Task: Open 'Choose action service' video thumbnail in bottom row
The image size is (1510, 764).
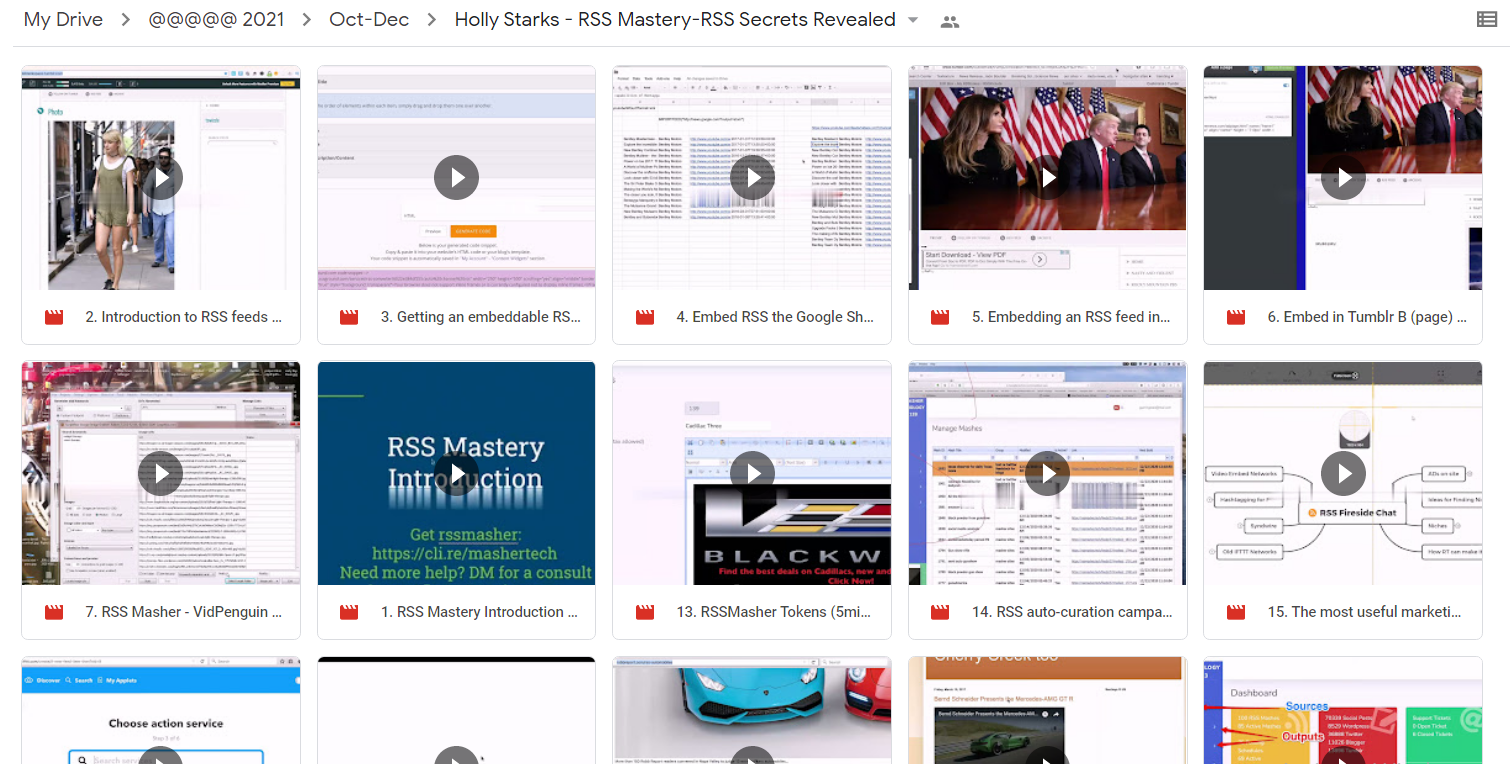Action: (161, 710)
